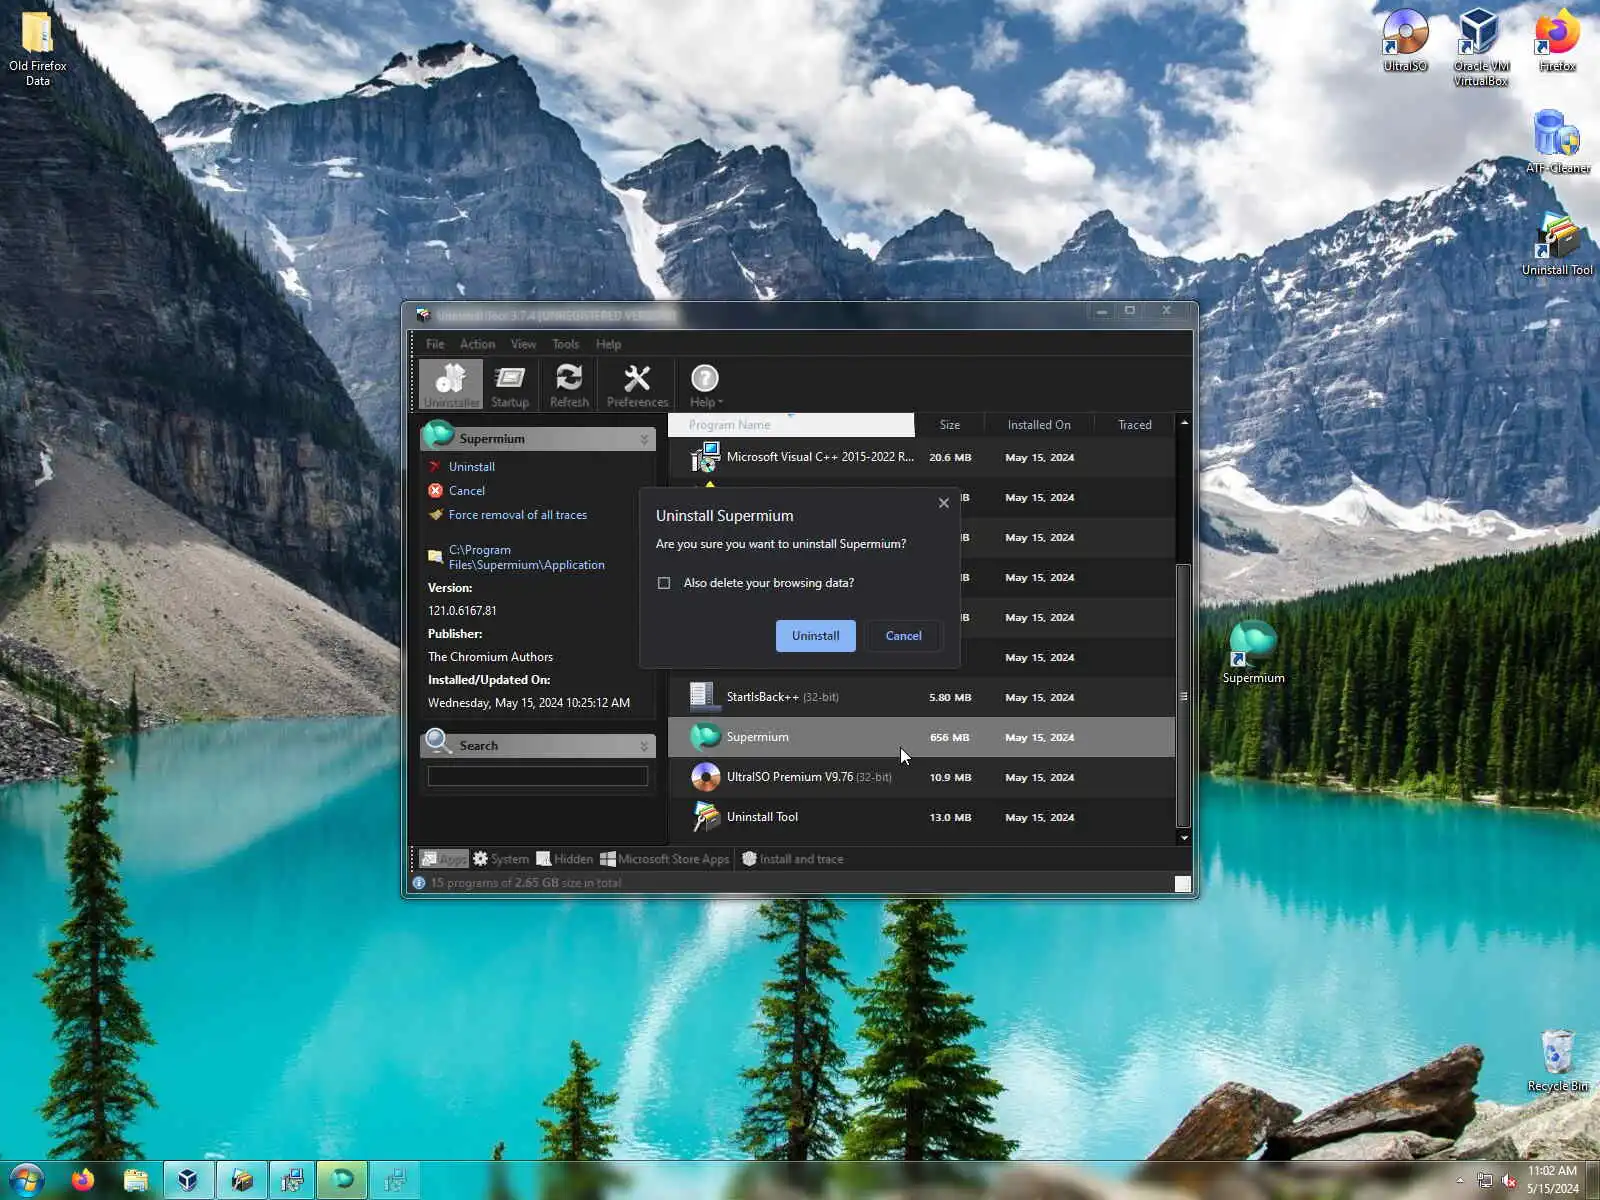Click the search input field

point(538,776)
